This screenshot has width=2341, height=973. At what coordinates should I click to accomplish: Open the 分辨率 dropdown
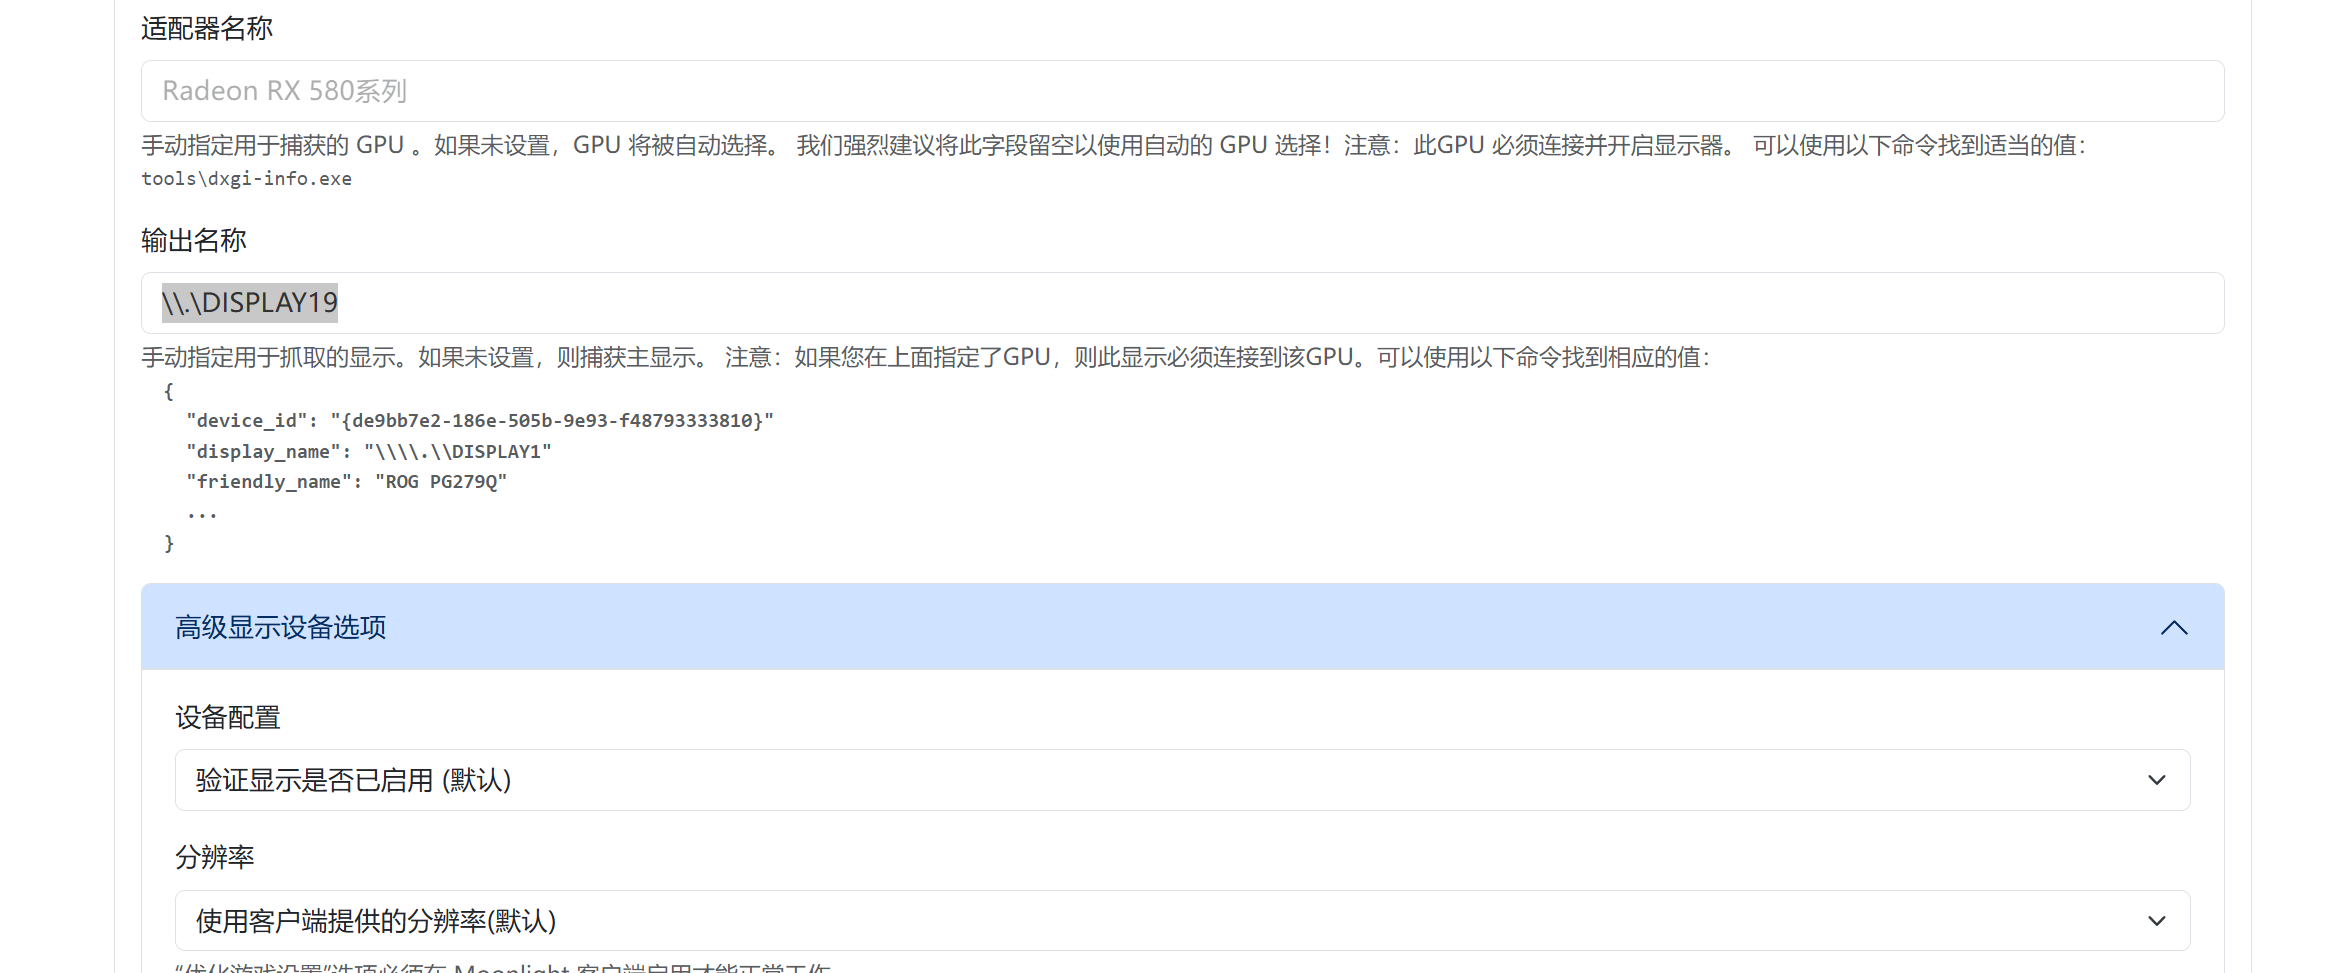(1182, 921)
